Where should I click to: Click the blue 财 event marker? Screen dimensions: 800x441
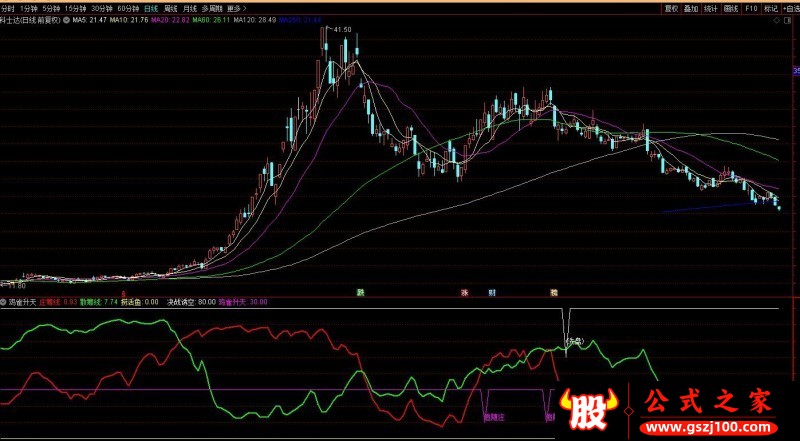click(x=492, y=293)
